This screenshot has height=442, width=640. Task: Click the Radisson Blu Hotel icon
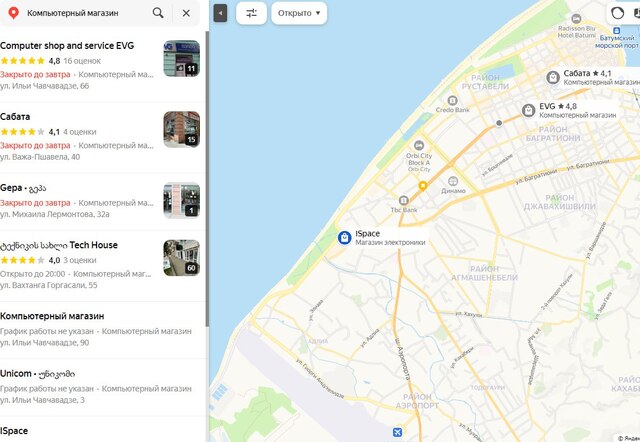(x=576, y=18)
